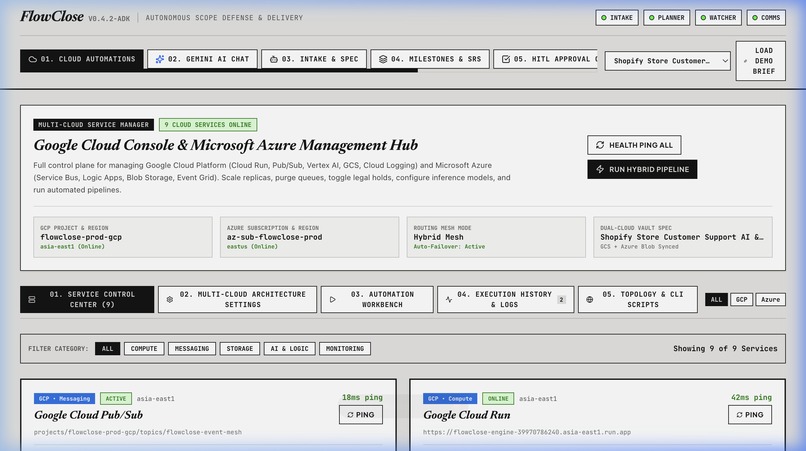Image resolution: width=806 pixels, height=451 pixels.
Task: Filter category by COMPUTE
Action: click(144, 349)
